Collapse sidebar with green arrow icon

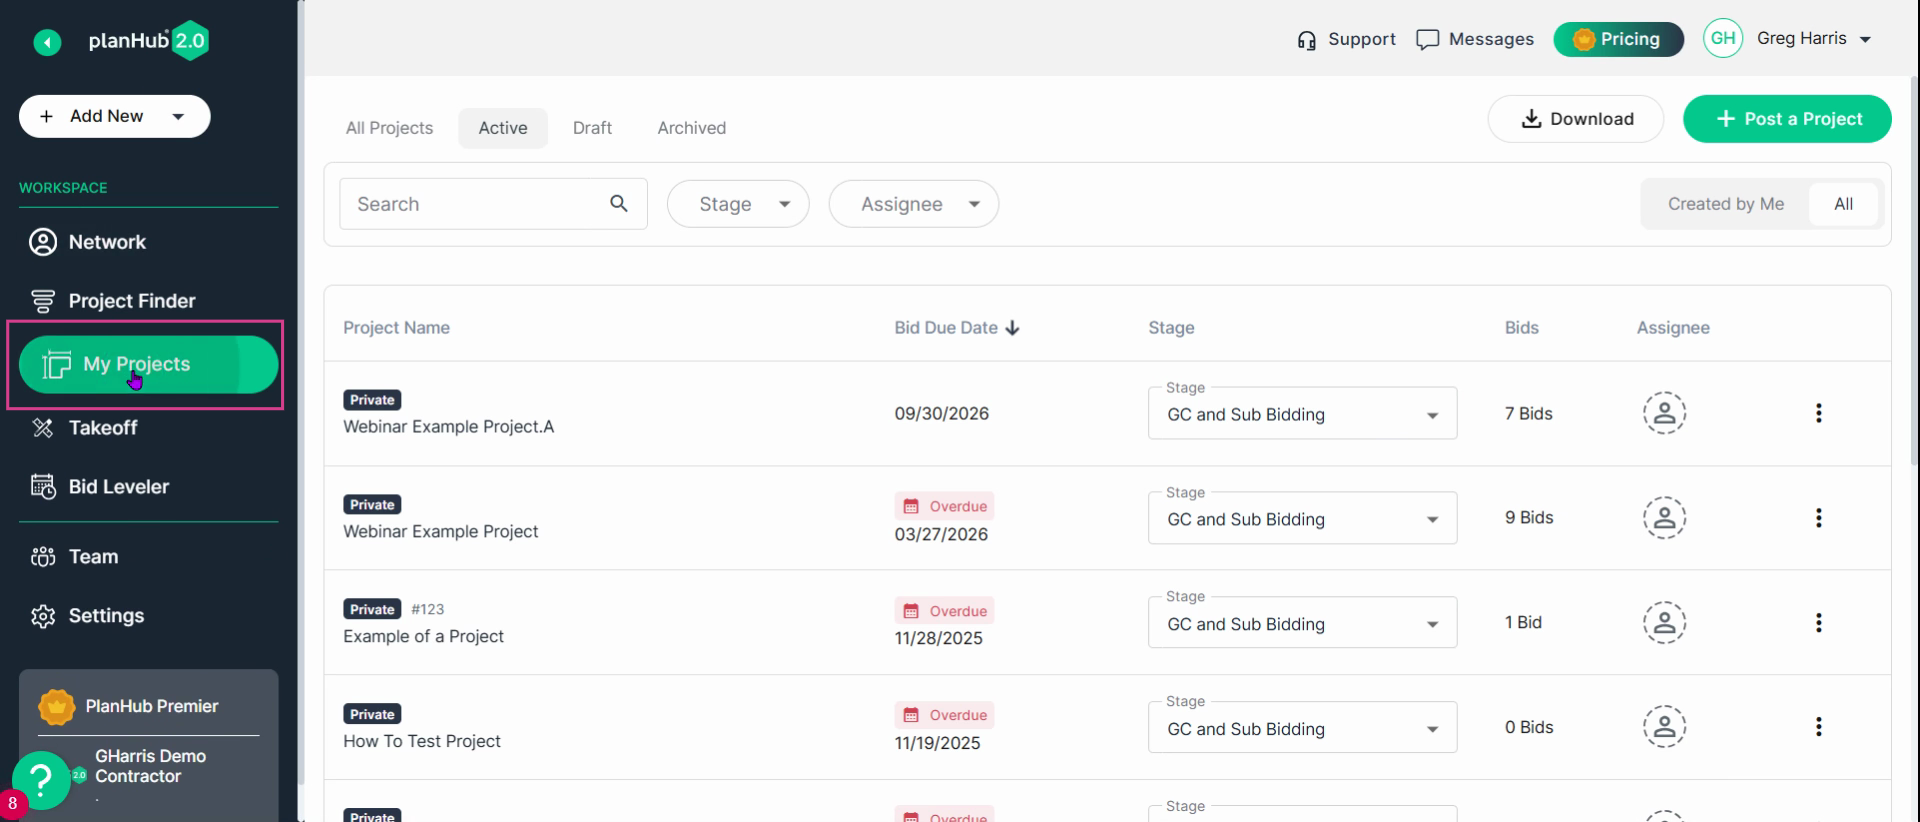coord(47,42)
